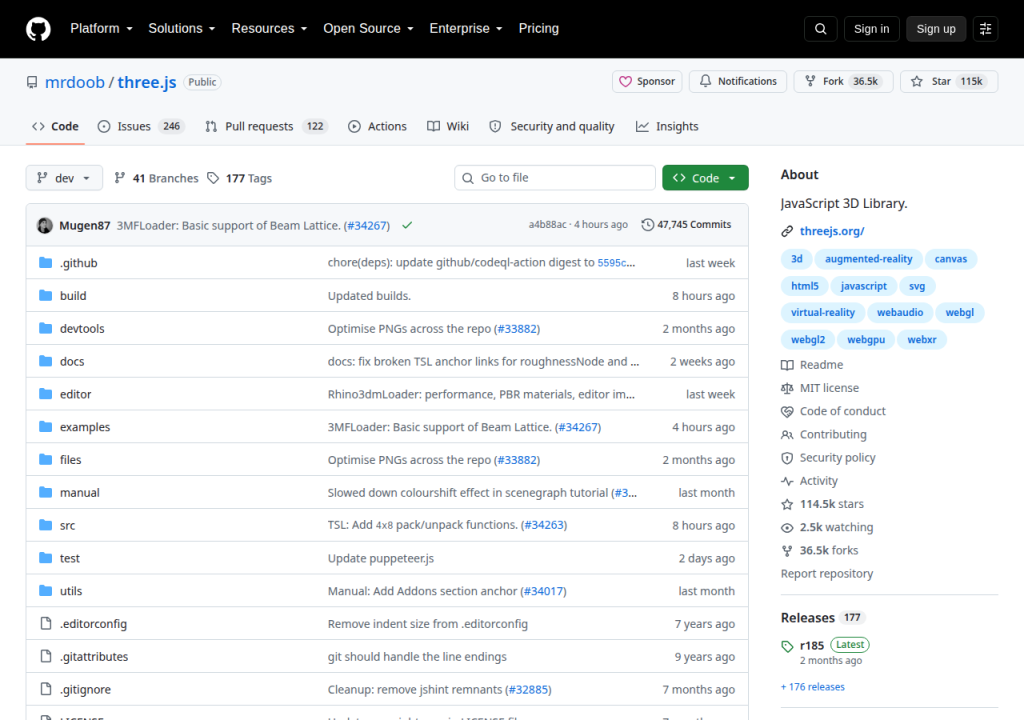
Task: Open the Platform dropdown menu
Action: [x=101, y=29]
